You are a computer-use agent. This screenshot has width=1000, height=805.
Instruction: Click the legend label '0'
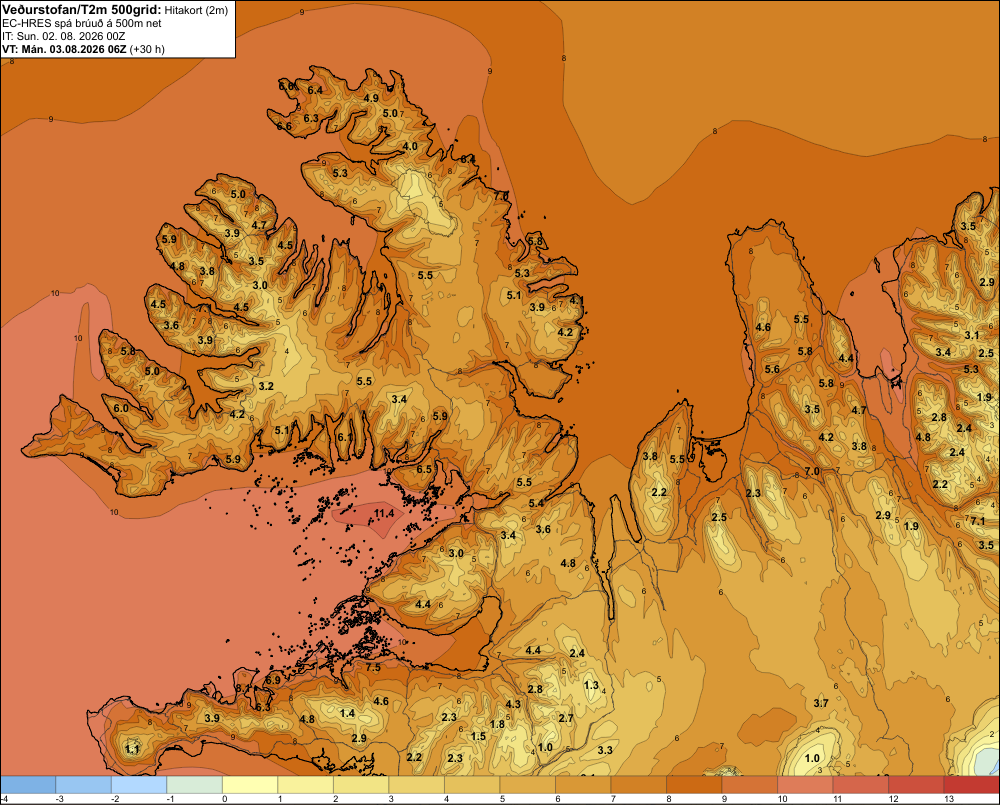(224, 799)
